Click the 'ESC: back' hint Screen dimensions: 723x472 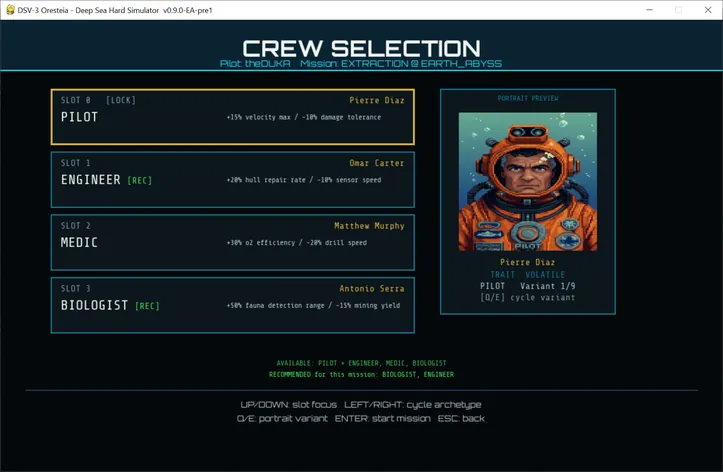click(461, 419)
